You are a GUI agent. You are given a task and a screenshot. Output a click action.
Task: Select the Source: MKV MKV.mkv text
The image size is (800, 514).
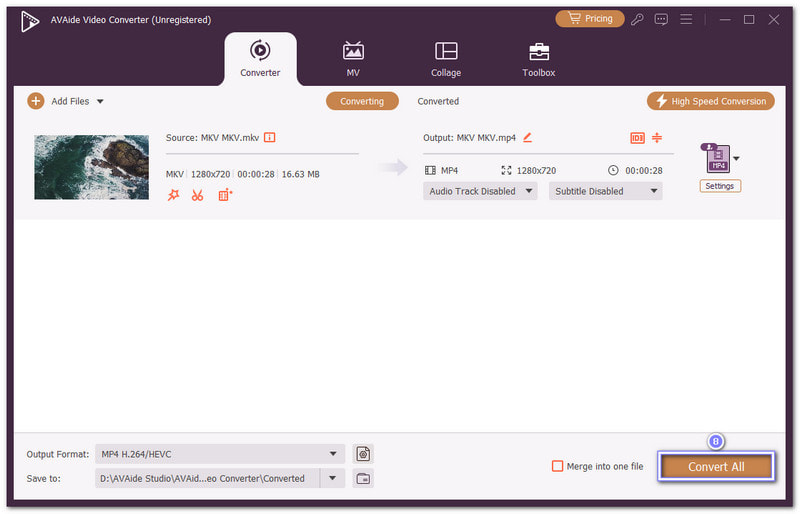coord(212,138)
